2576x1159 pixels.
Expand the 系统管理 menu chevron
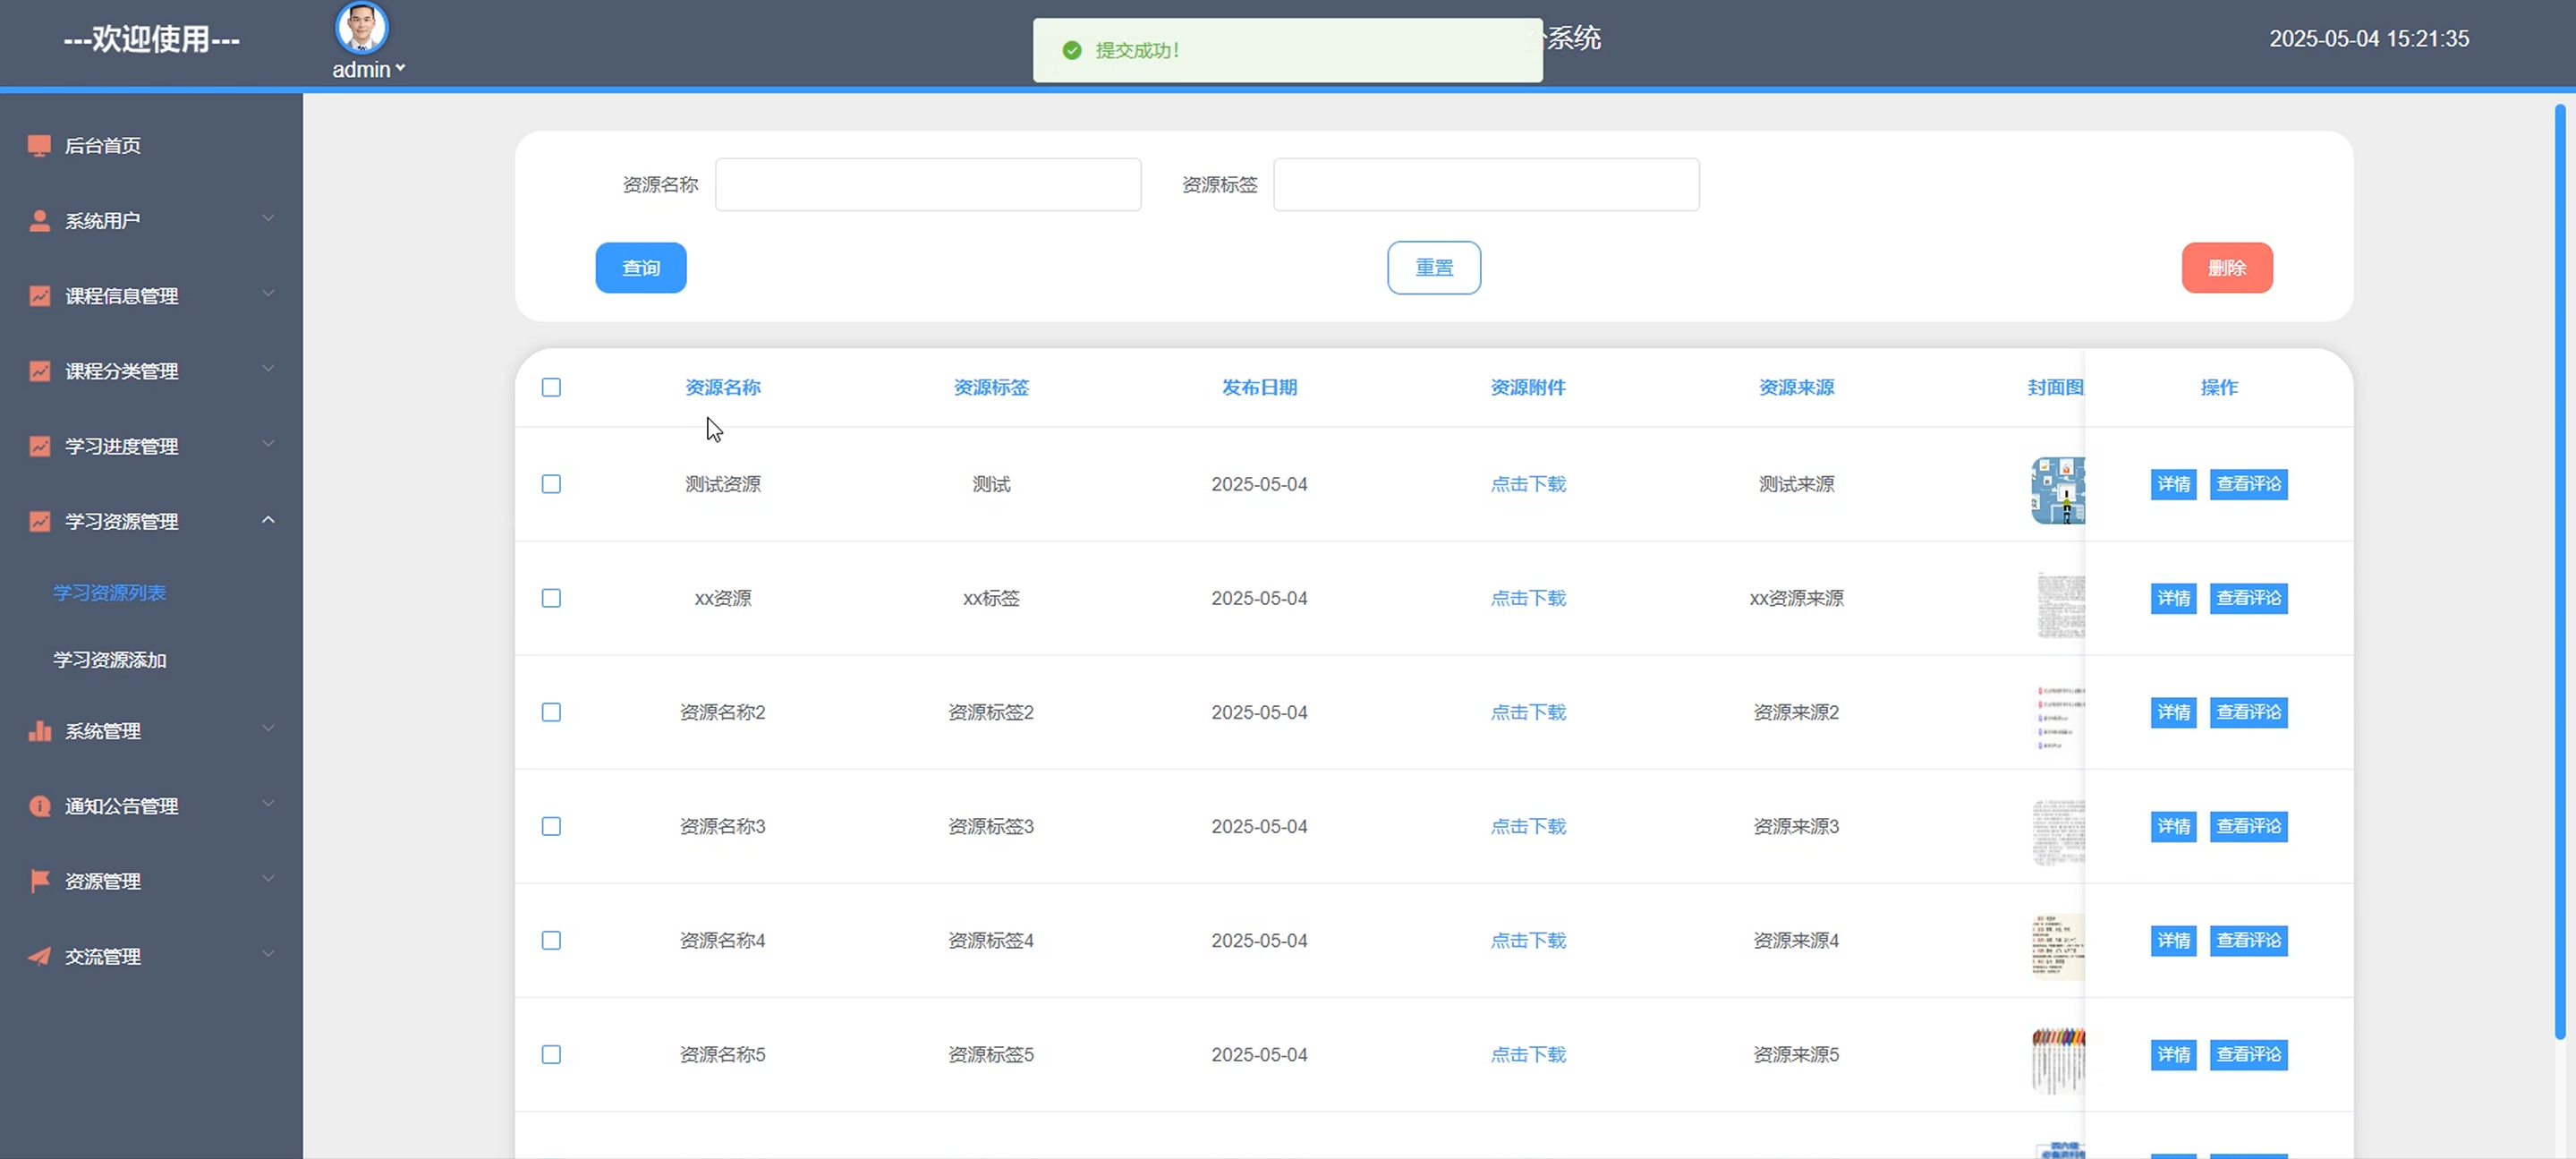coord(268,728)
